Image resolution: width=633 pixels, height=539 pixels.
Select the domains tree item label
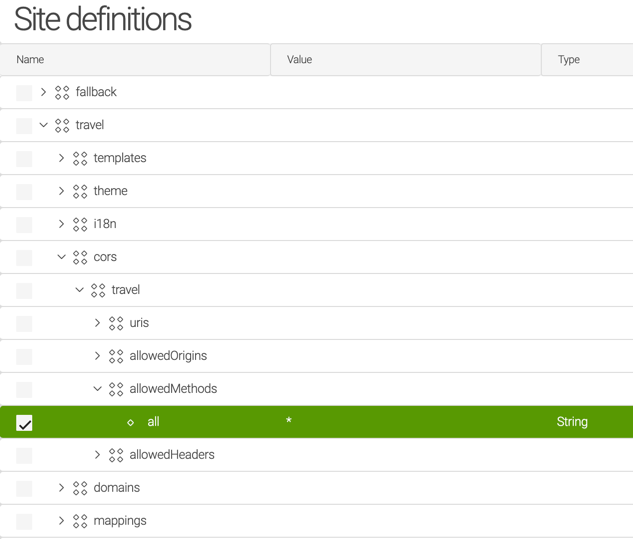click(116, 488)
